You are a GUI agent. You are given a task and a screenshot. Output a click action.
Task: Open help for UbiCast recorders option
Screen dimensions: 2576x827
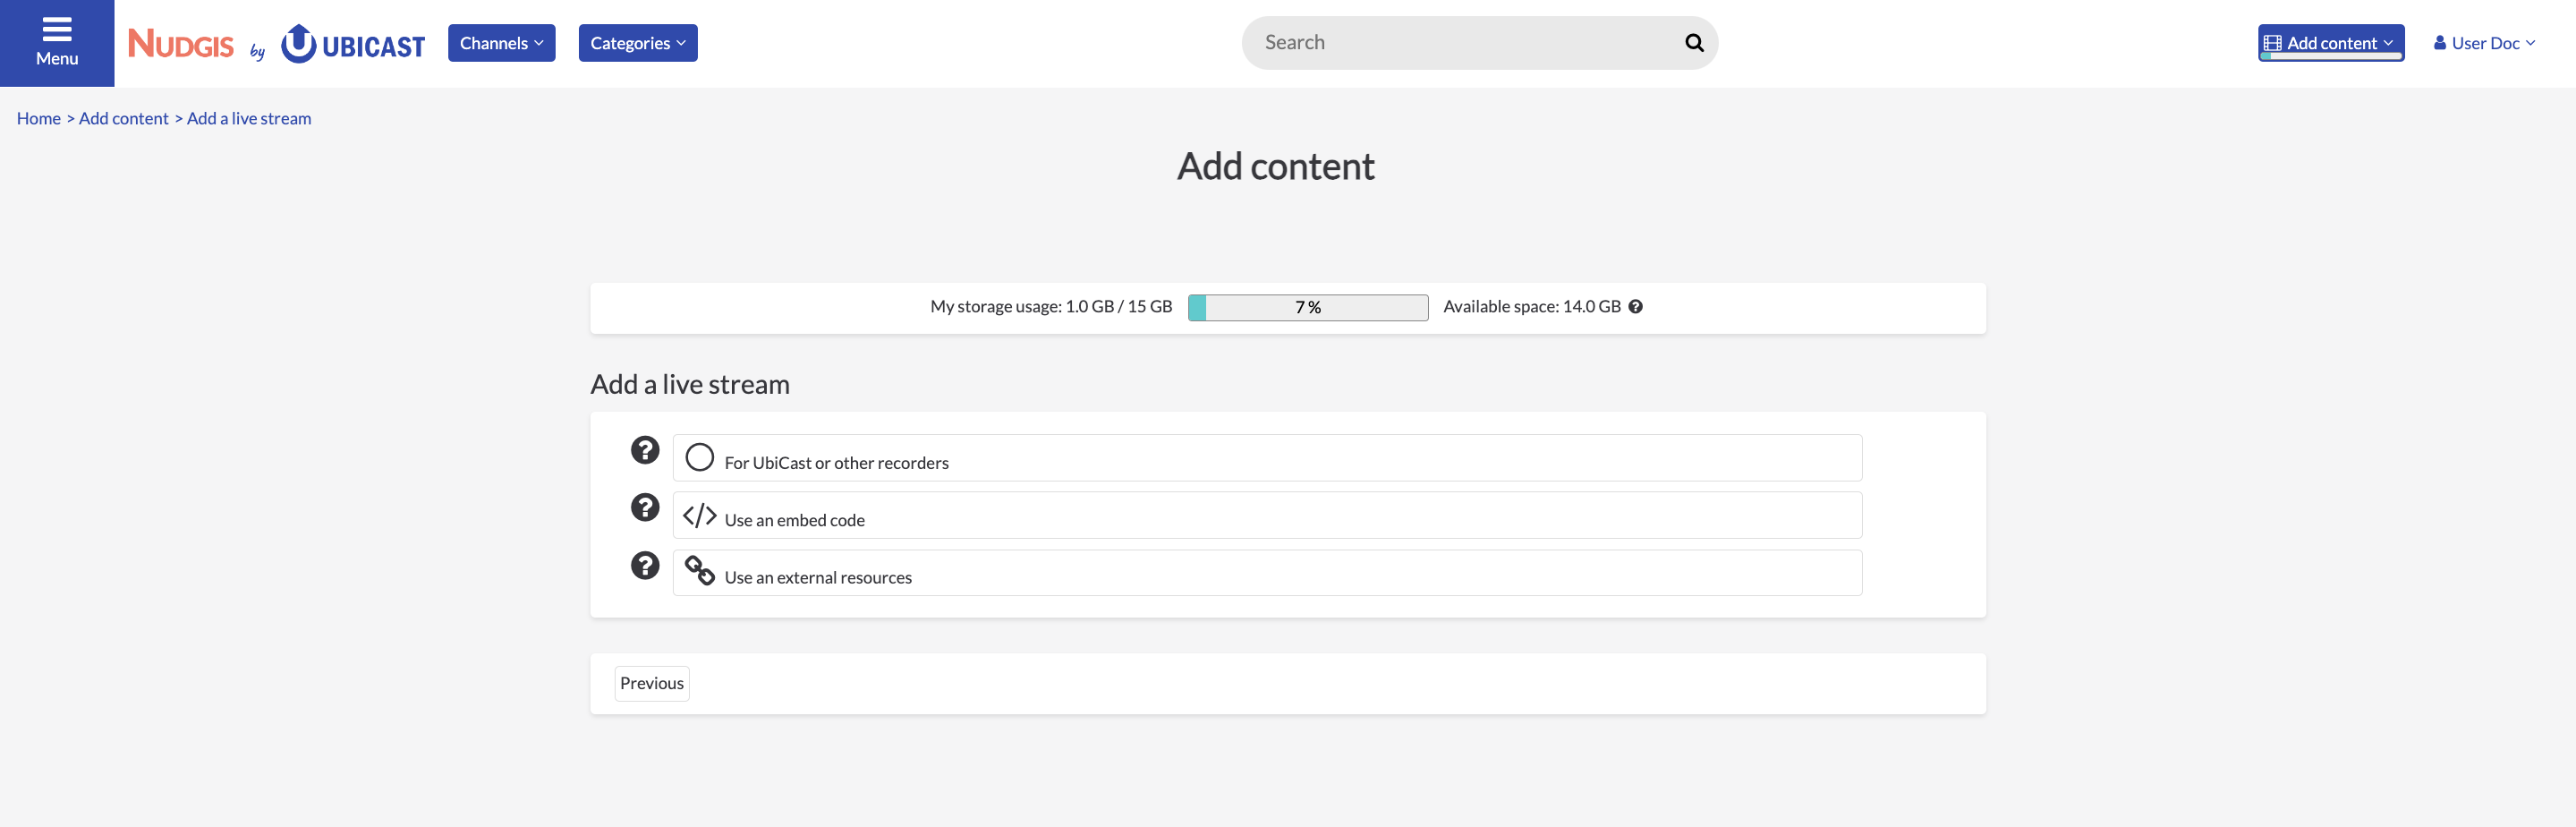pos(645,450)
